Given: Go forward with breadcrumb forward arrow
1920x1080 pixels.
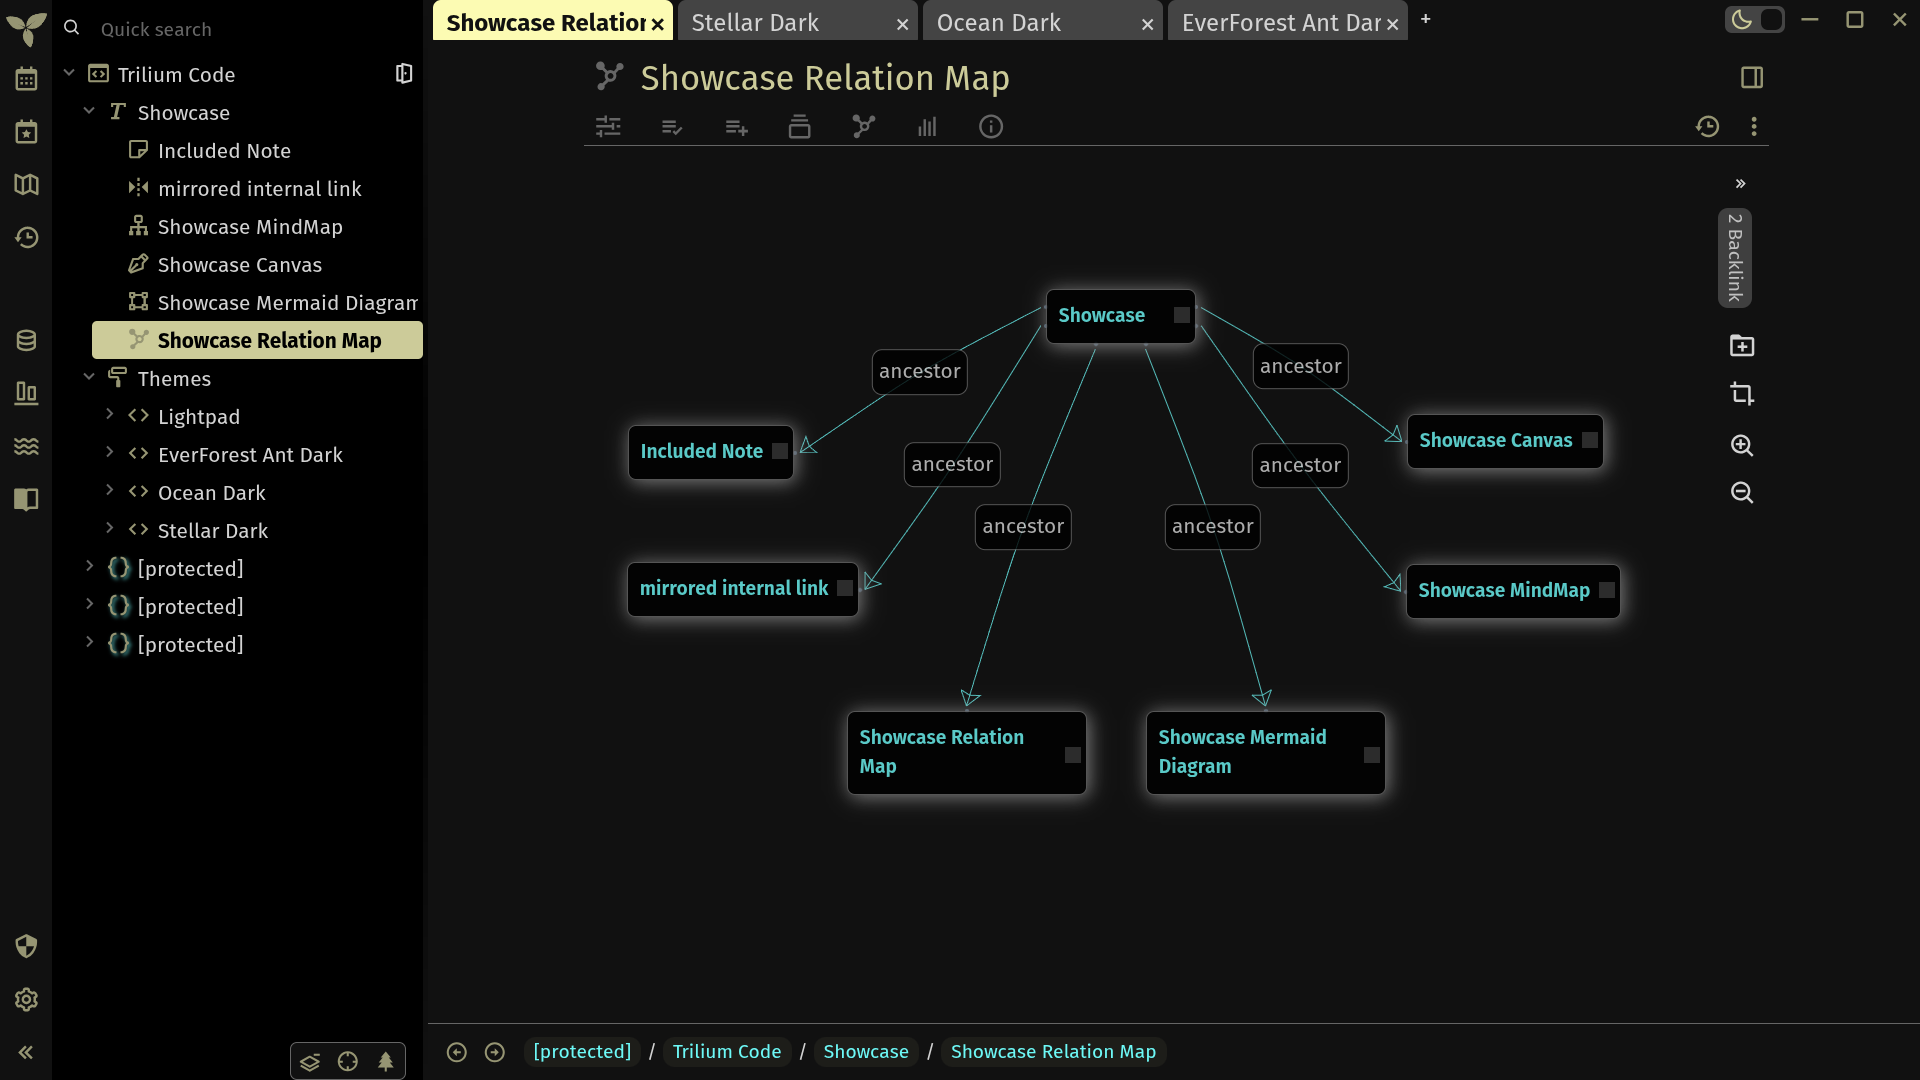Looking at the screenshot, I should [x=495, y=1052].
